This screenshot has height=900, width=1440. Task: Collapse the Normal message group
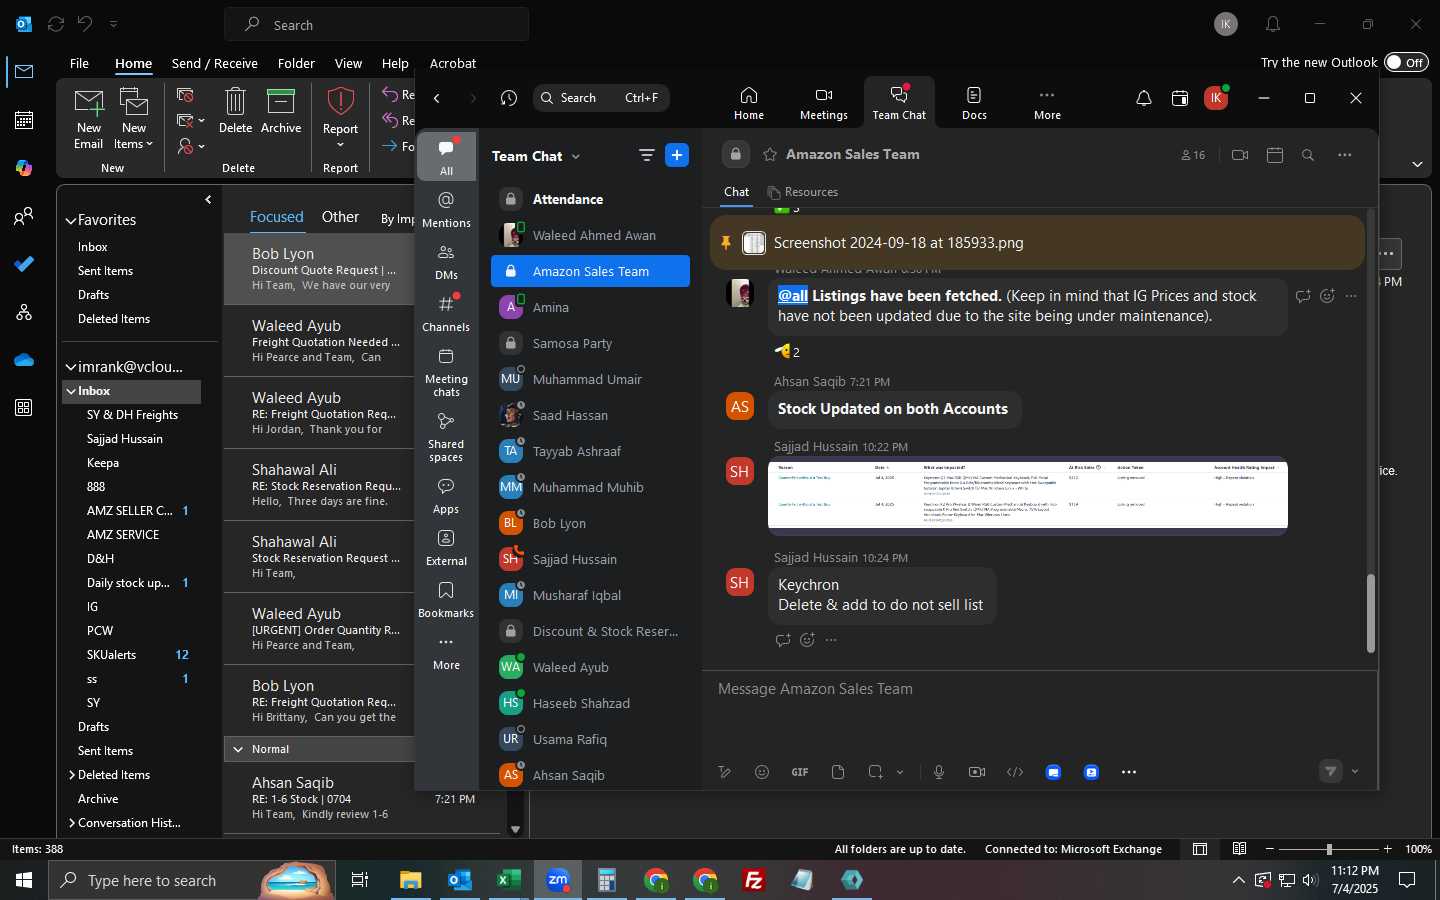pyautogui.click(x=238, y=749)
